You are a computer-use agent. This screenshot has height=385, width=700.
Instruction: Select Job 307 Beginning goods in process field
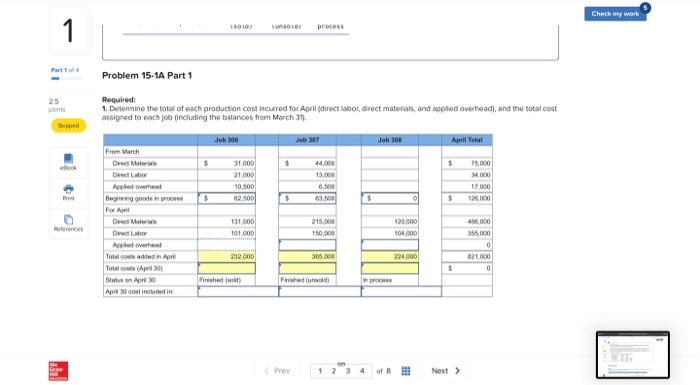point(308,198)
